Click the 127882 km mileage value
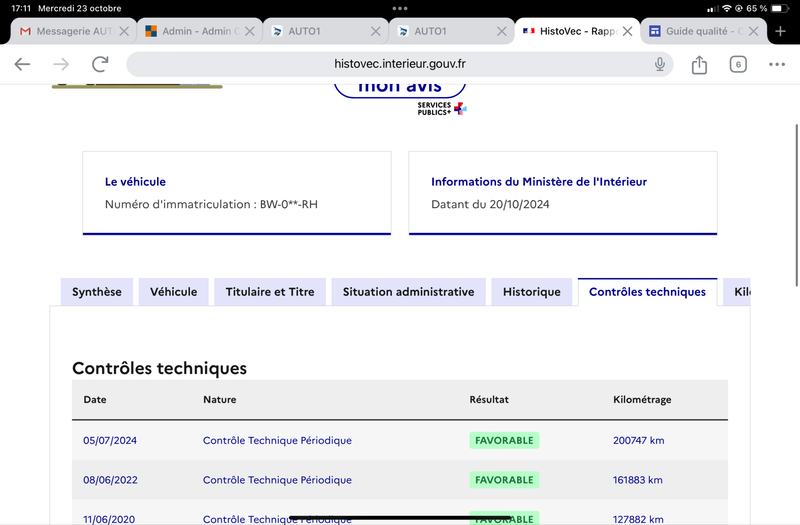800x525 pixels. pos(638,519)
